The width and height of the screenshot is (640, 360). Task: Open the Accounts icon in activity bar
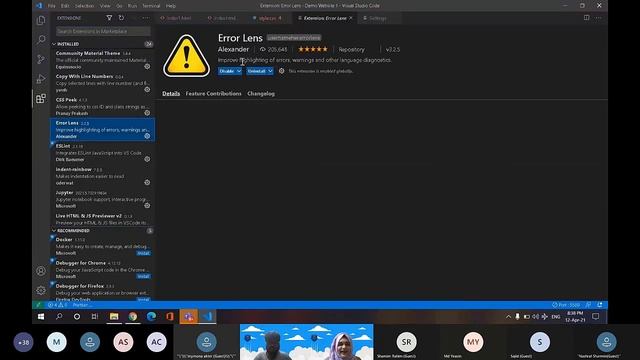coord(41,271)
